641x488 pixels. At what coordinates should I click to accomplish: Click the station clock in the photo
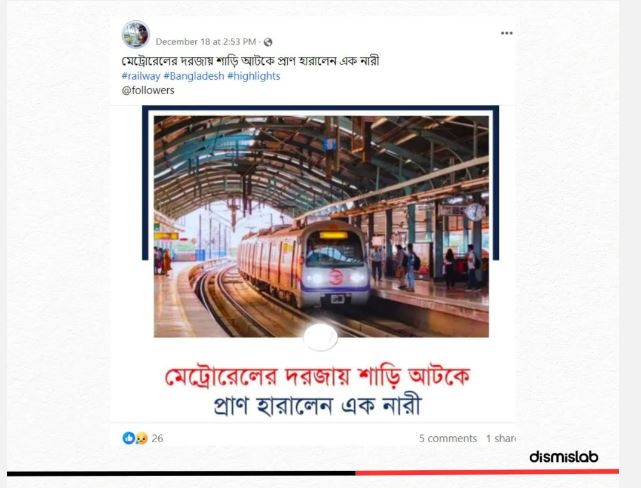coord(475,212)
